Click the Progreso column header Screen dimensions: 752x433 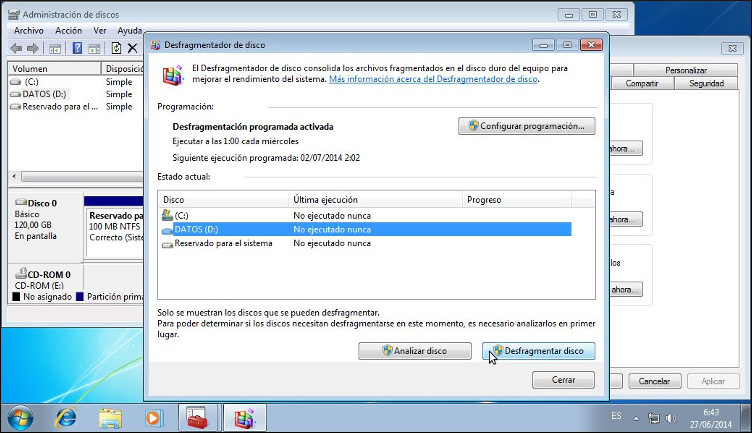pyautogui.click(x=517, y=200)
